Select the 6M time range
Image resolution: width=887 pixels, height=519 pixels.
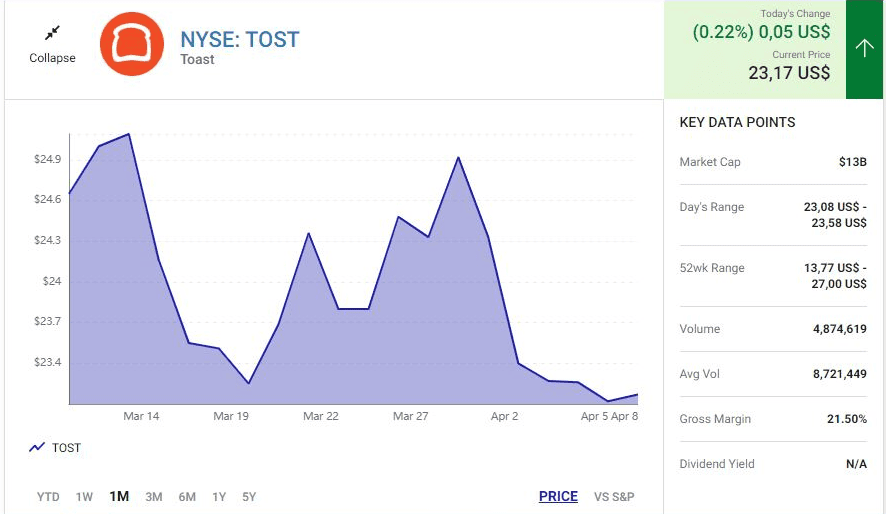187,496
